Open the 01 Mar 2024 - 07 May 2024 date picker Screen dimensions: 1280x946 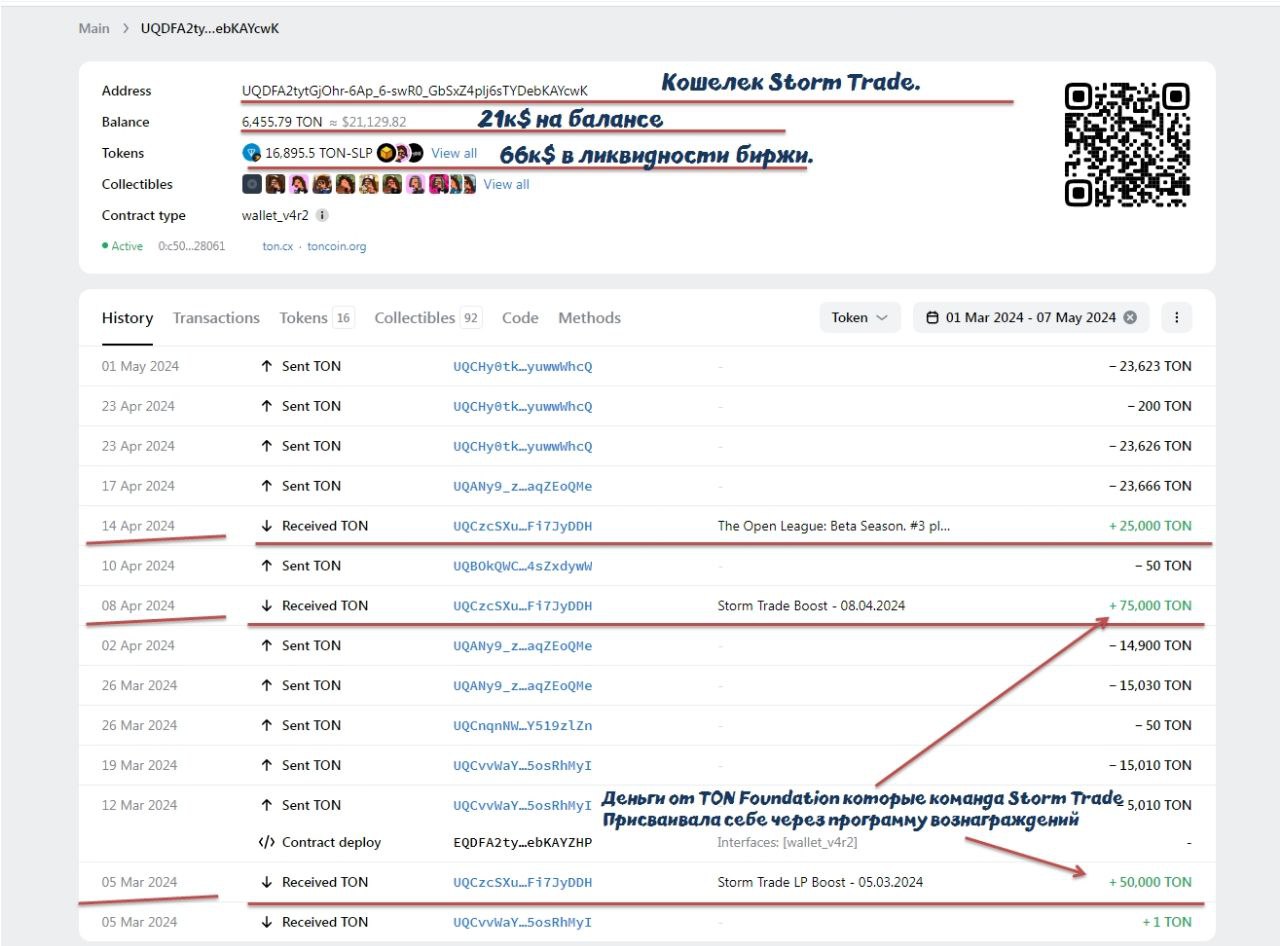point(1031,317)
